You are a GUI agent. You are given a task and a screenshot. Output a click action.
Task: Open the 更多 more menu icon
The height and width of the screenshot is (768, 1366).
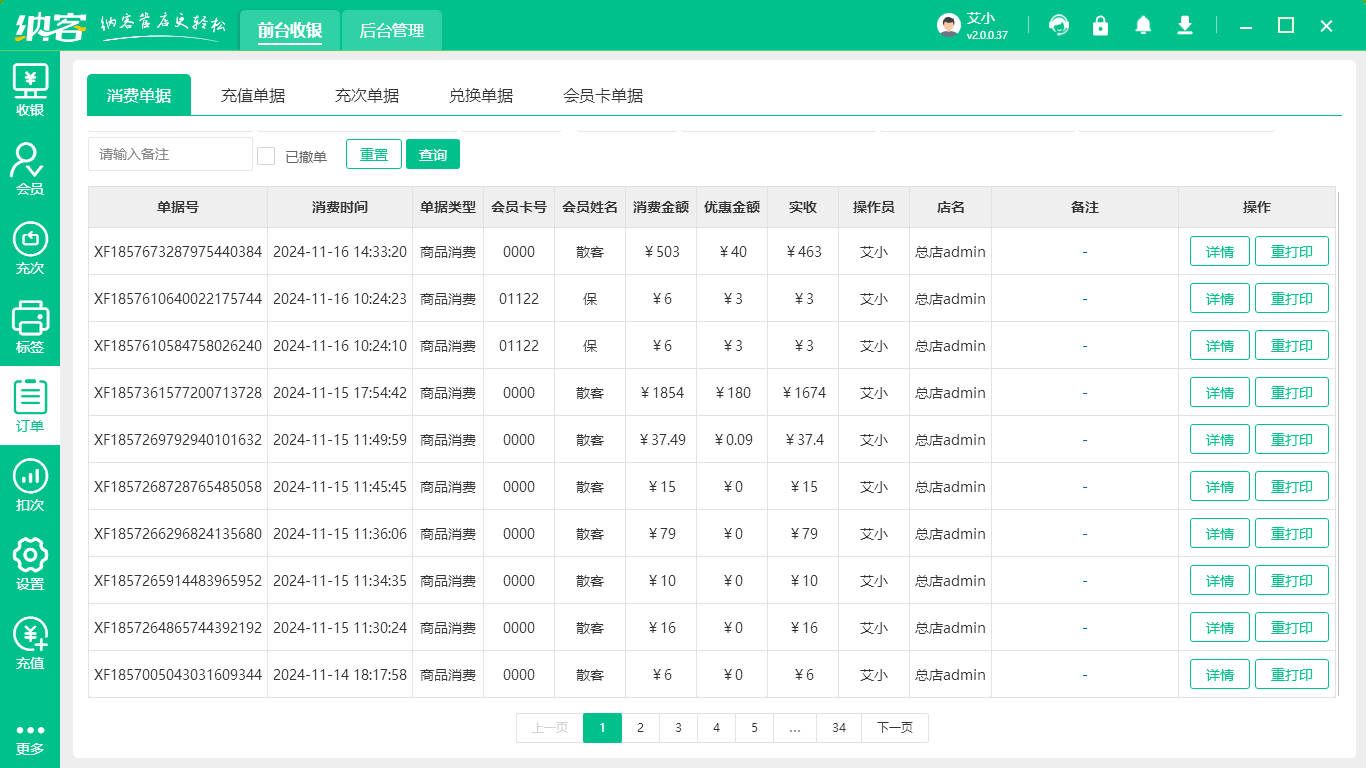30,738
